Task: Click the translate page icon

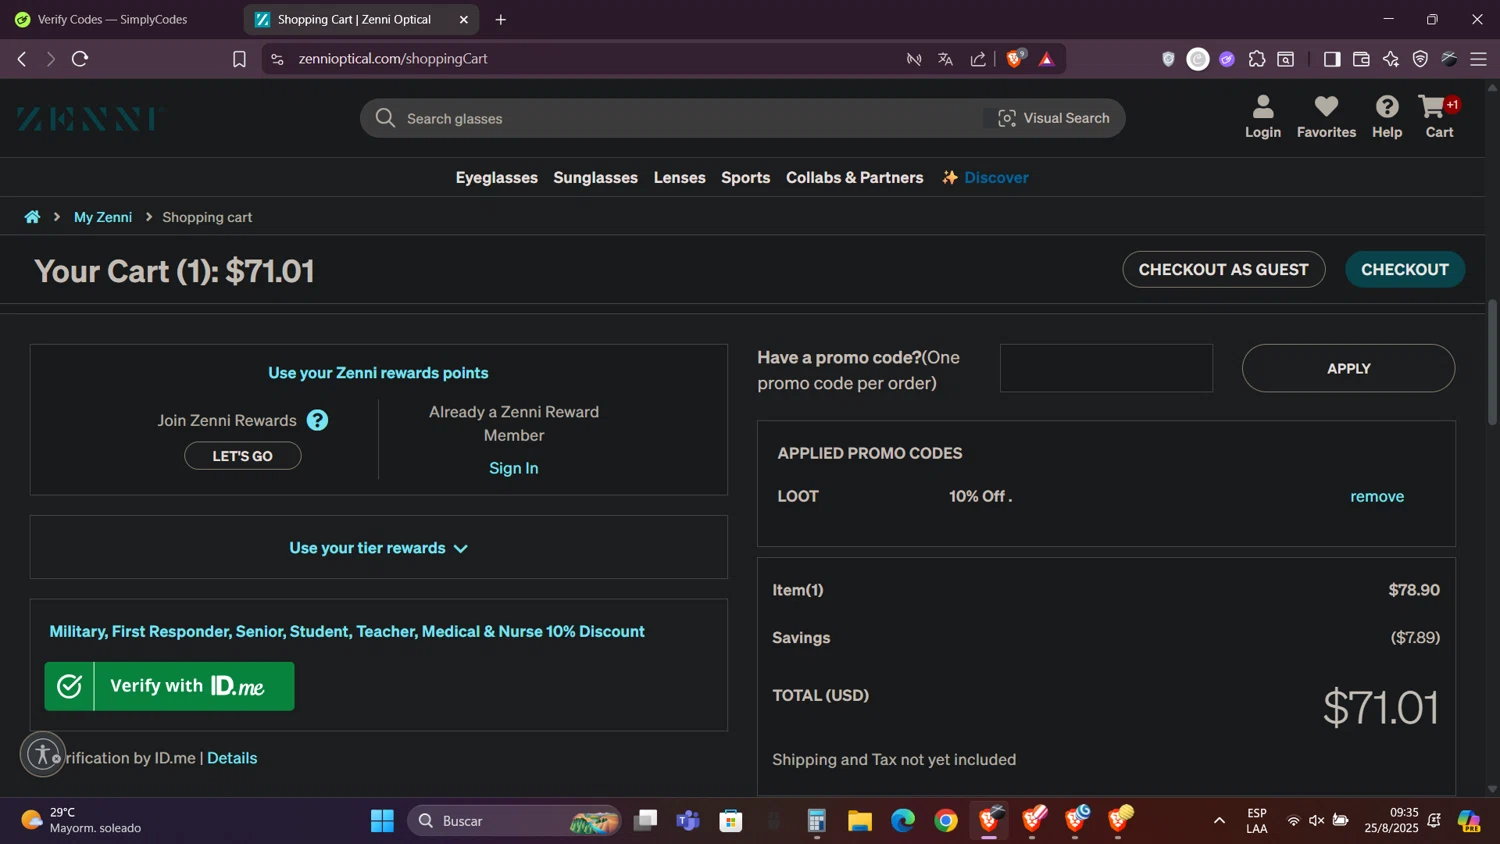Action: pyautogui.click(x=945, y=59)
